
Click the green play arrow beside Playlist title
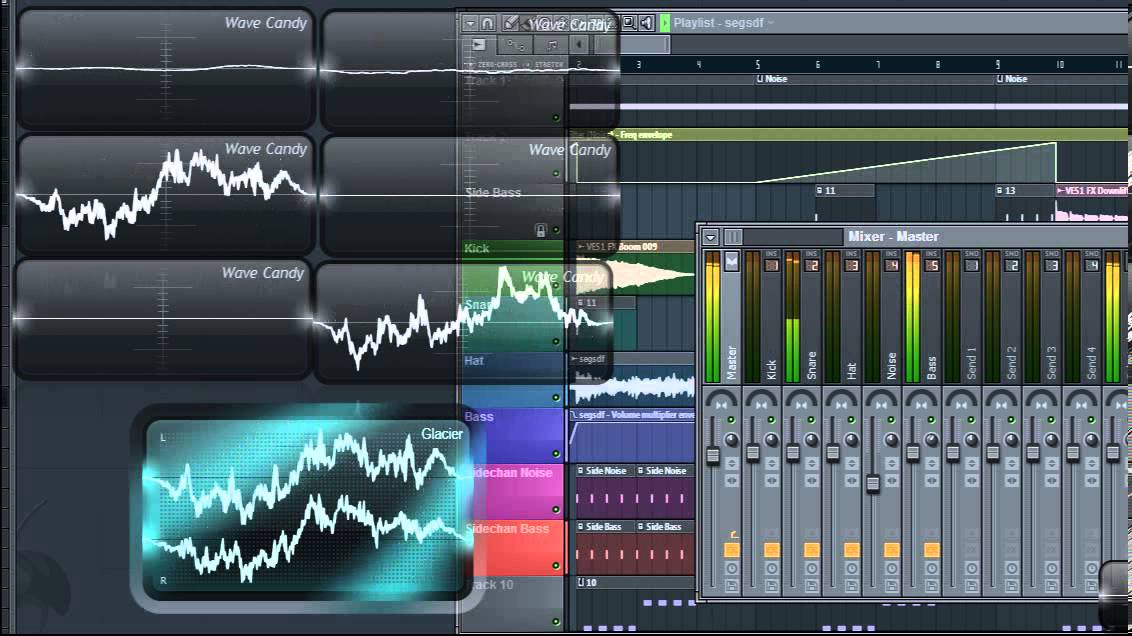[x=665, y=23]
